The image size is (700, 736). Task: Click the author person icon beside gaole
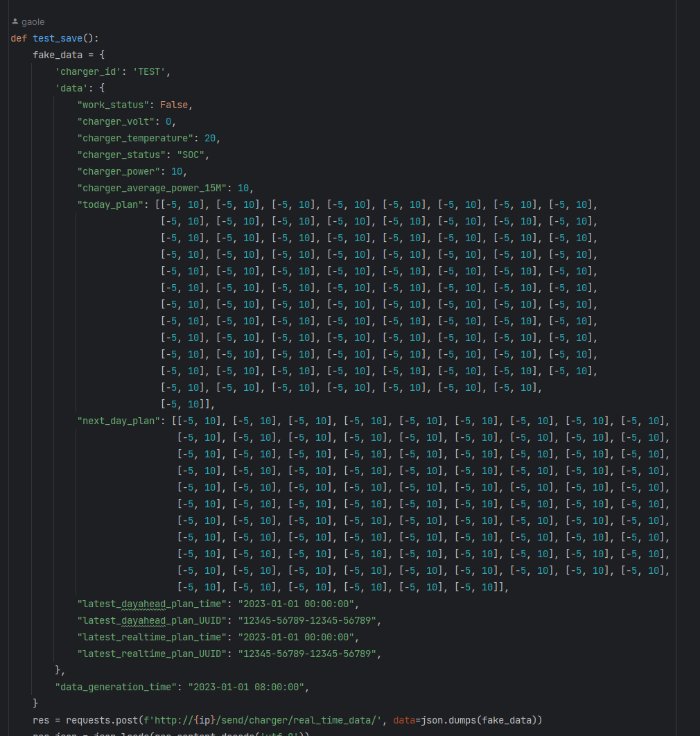[14, 20]
